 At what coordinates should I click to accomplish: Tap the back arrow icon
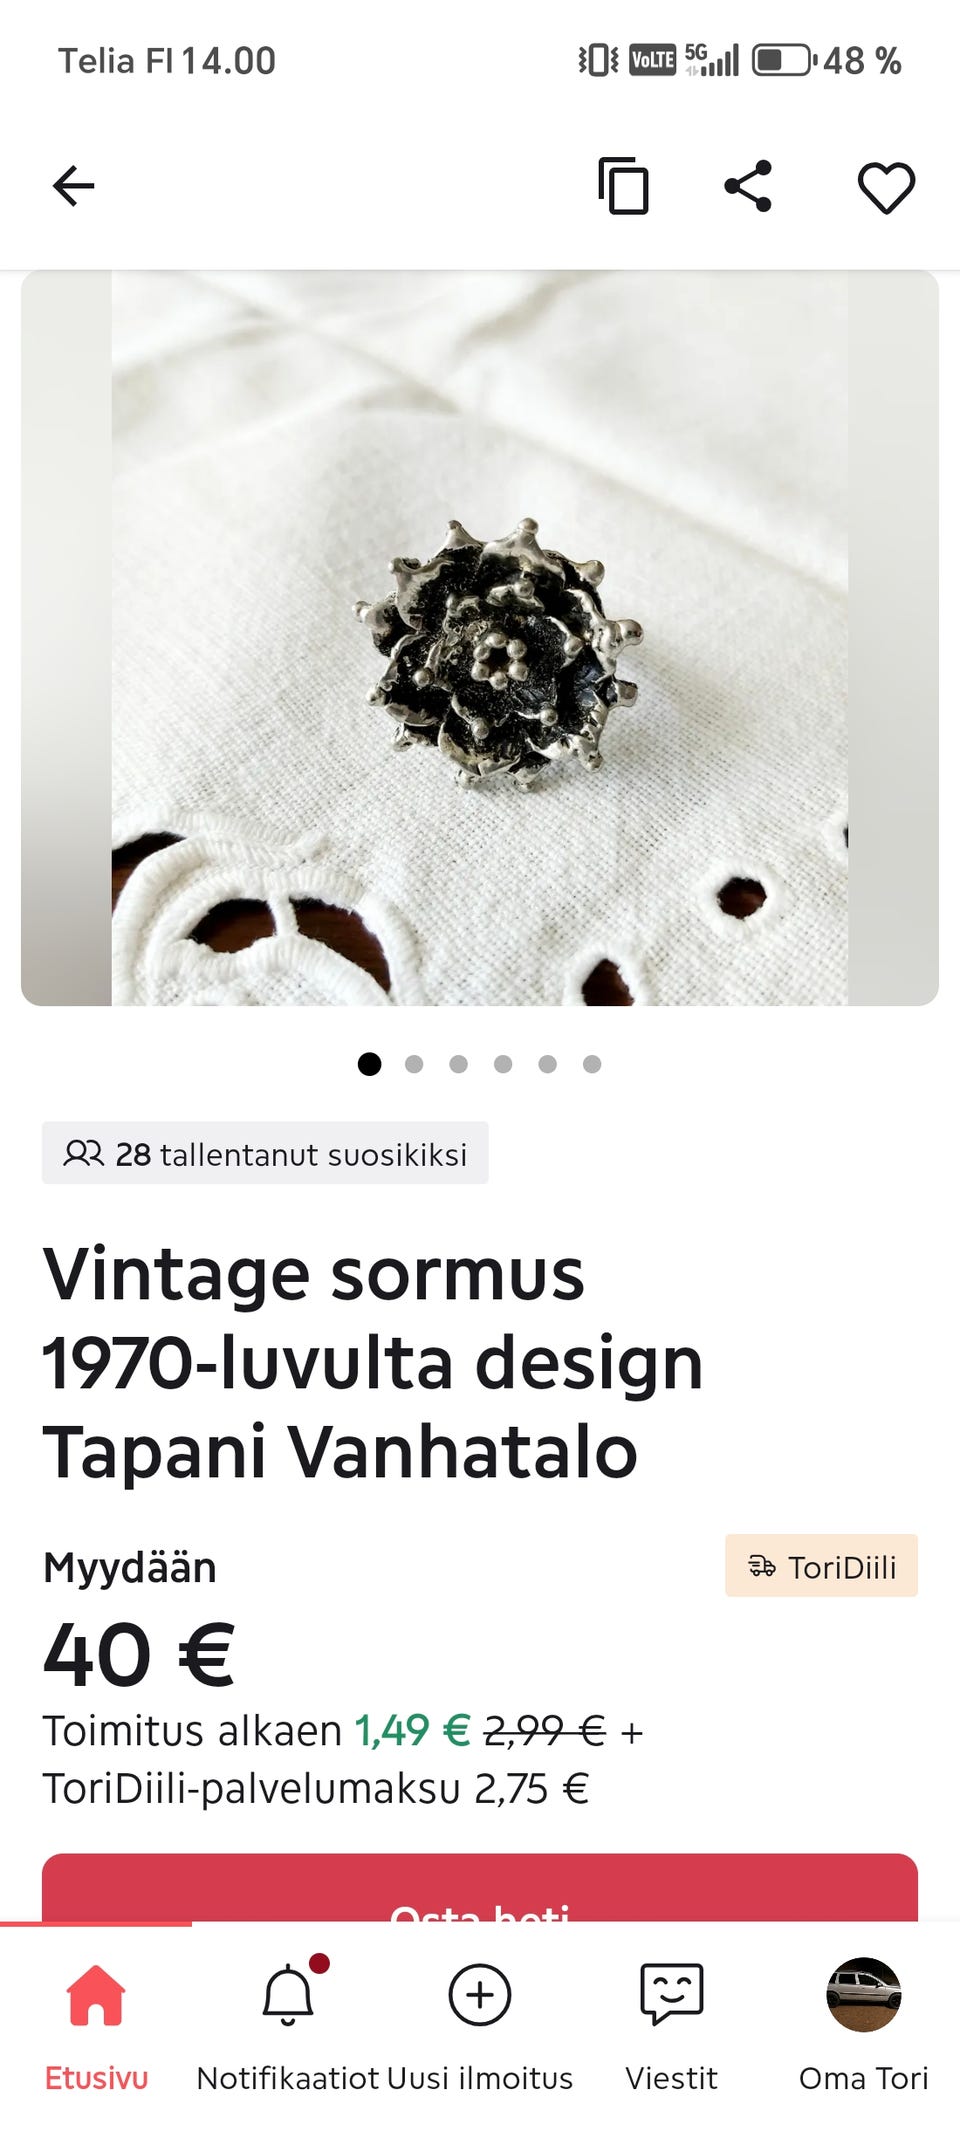click(73, 186)
